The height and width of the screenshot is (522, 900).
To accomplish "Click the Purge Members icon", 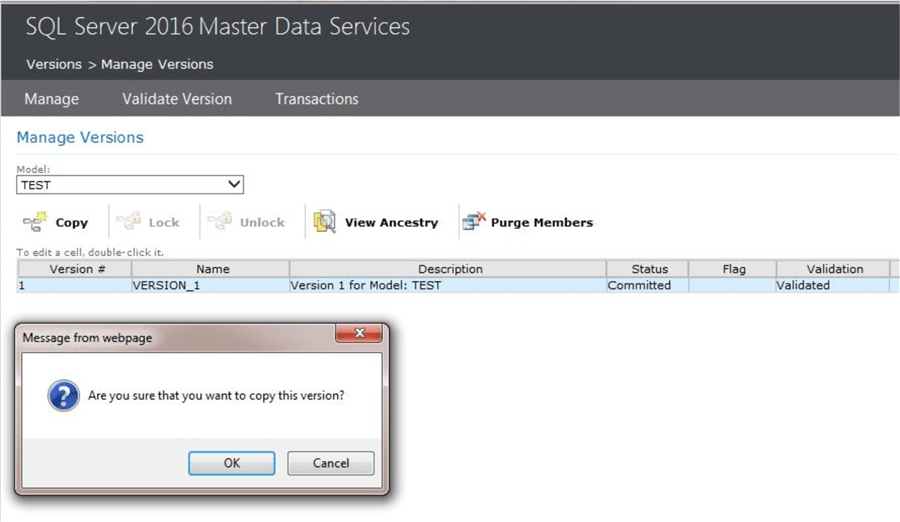I will pos(474,221).
